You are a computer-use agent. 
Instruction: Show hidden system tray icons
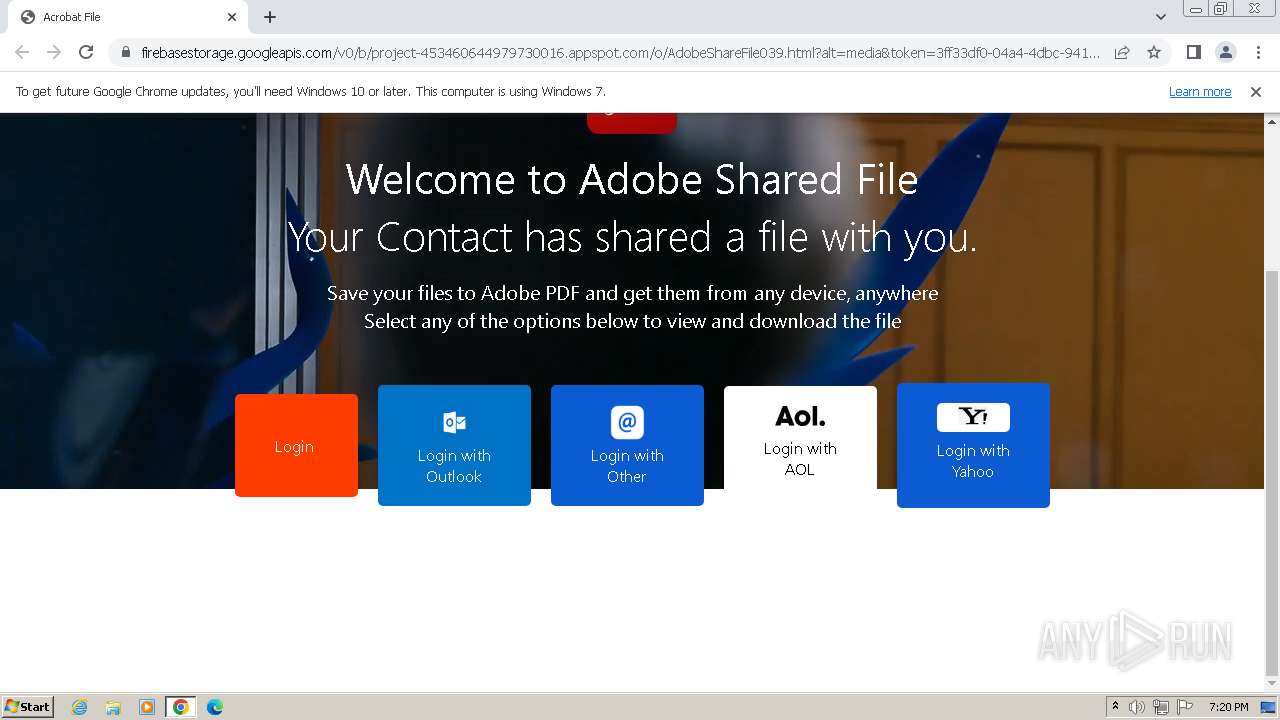[1115, 706]
